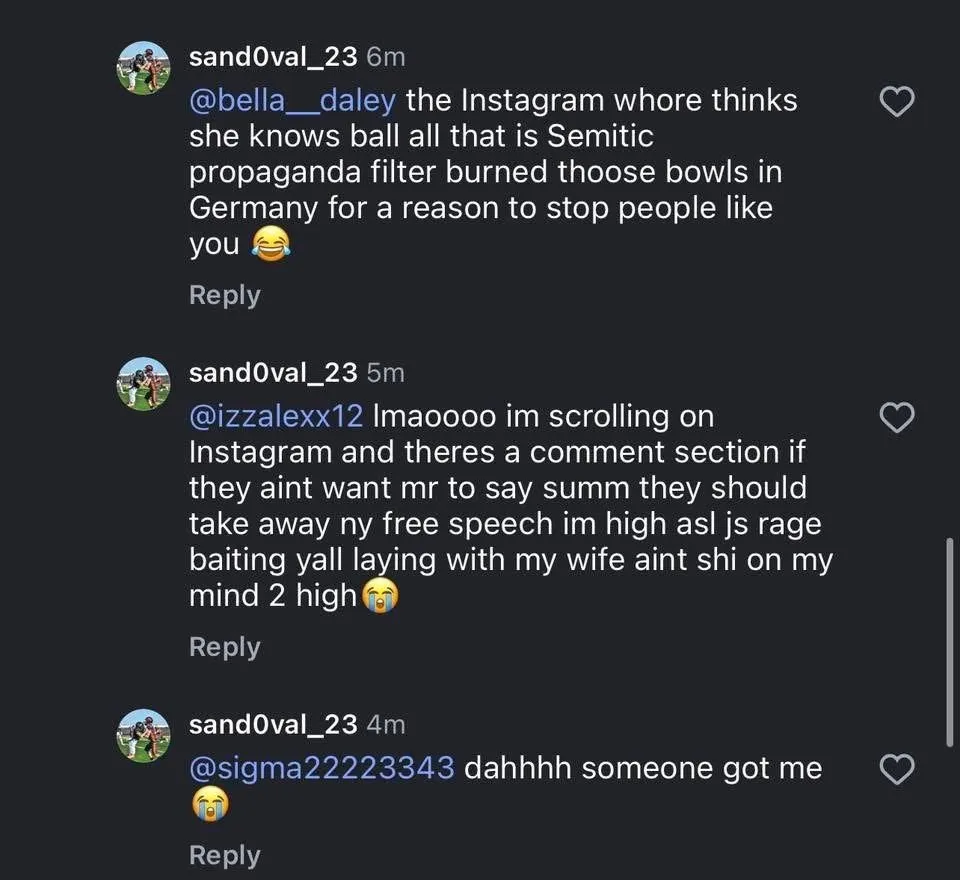960x880 pixels.
Task: Open the @sigma22223343 mention link
Action: (321, 768)
